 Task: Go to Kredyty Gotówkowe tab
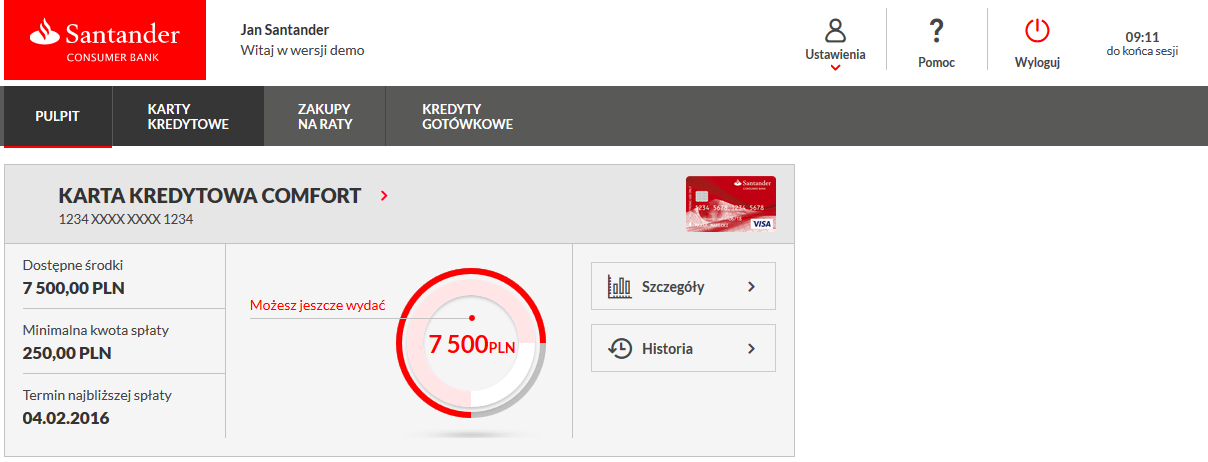467,116
